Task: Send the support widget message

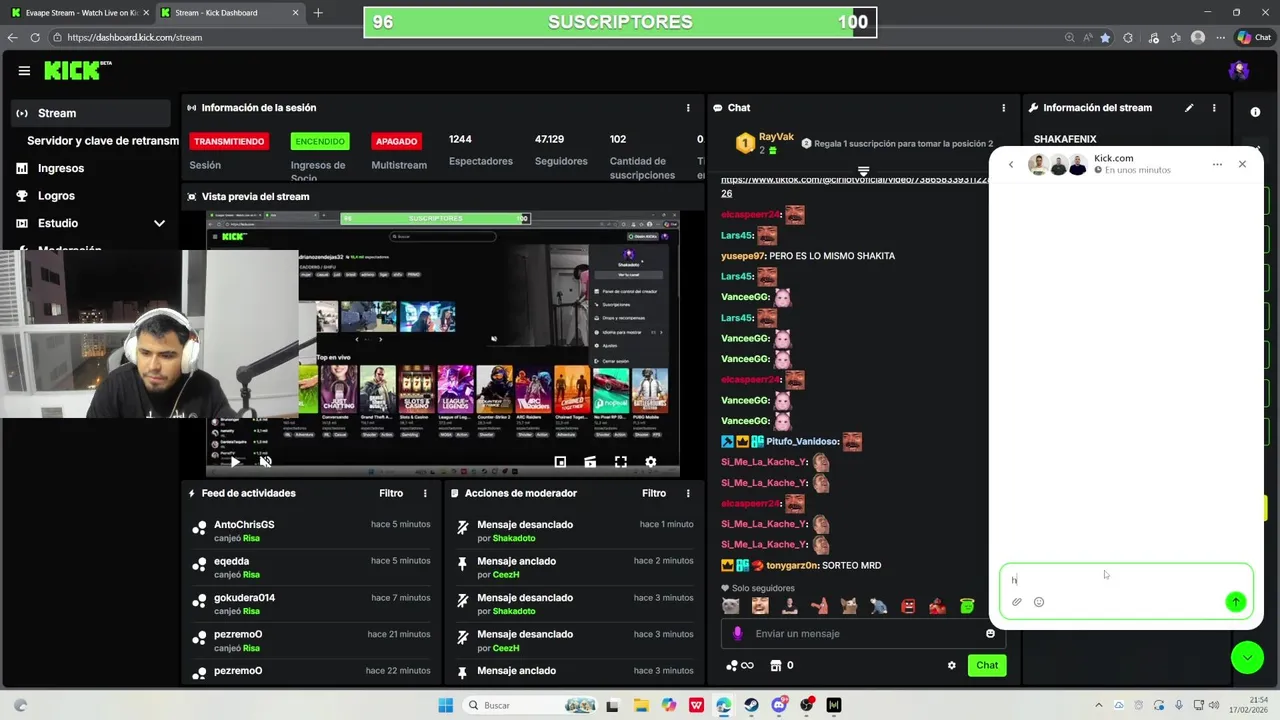Action: [x=1235, y=602]
